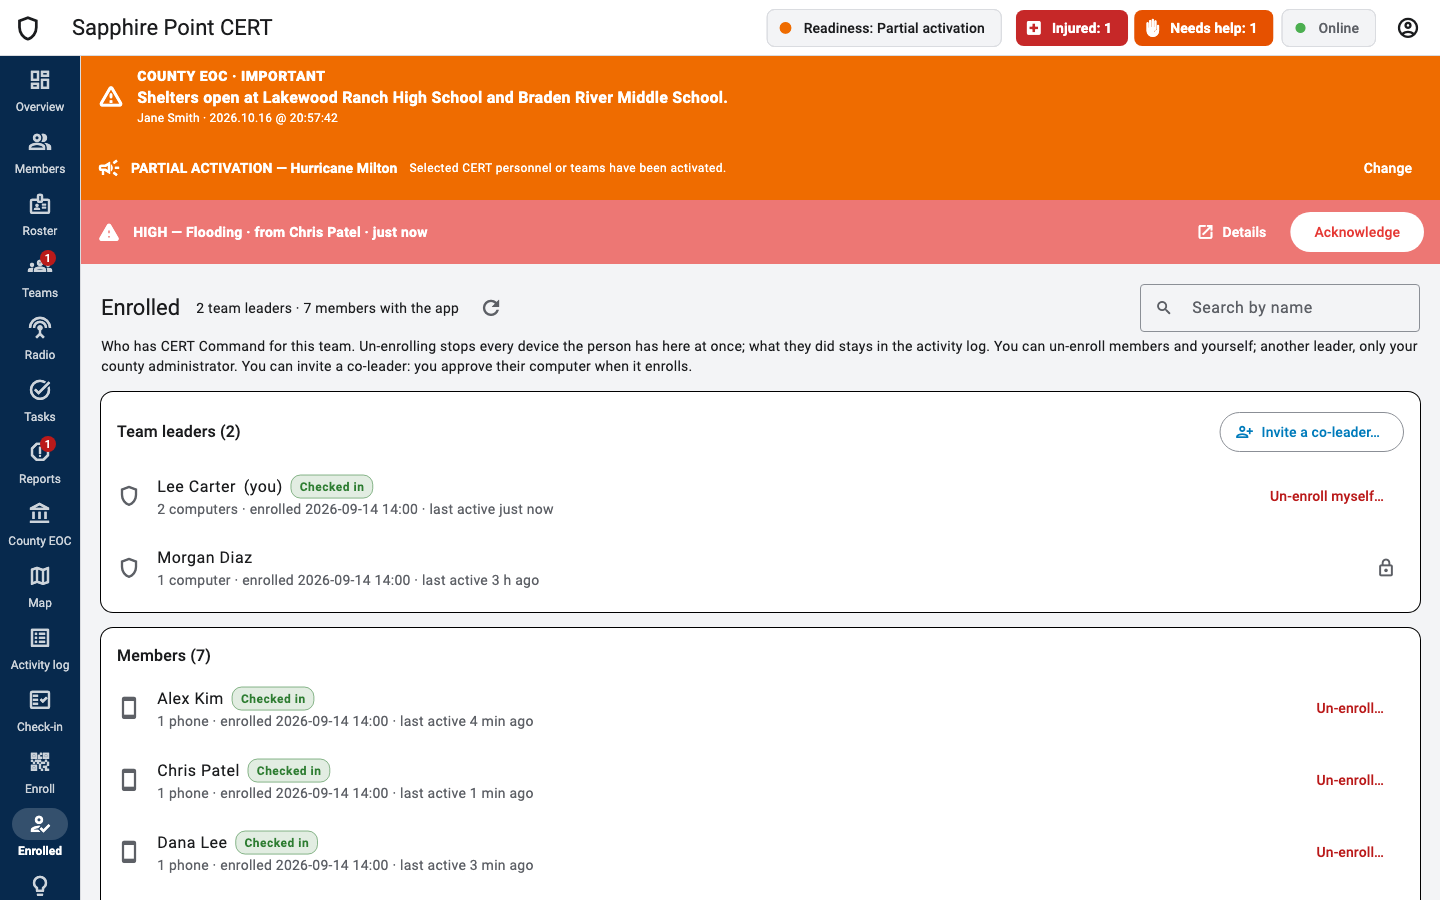Click the Injured: 1 status chip
The height and width of the screenshot is (900, 1440).
point(1071,28)
